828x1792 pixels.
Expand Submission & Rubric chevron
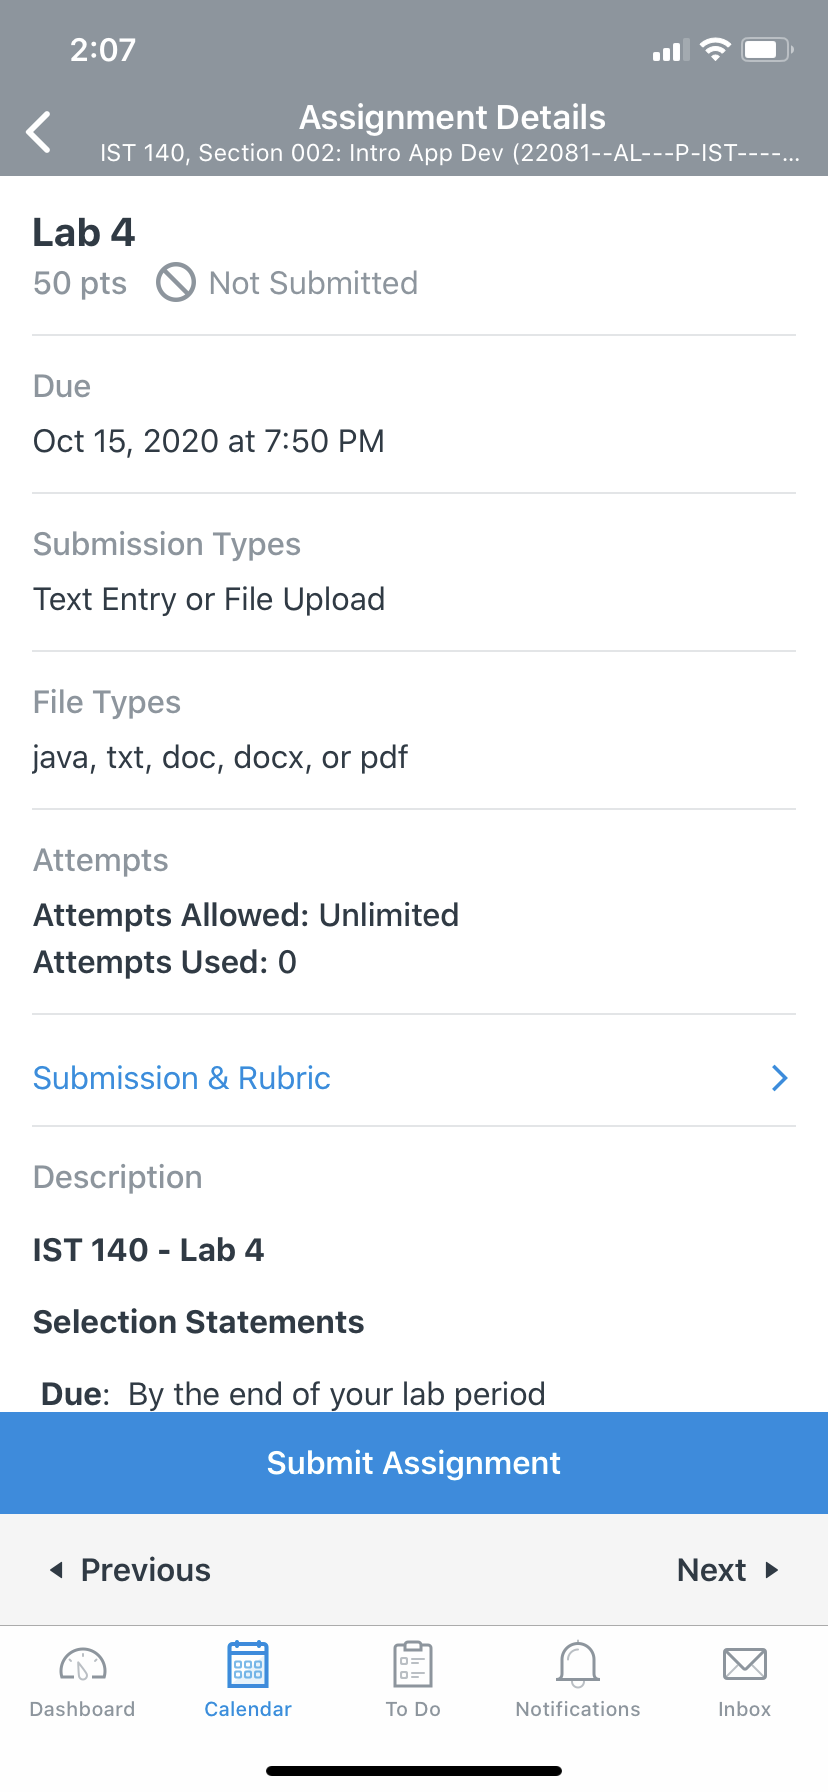(x=780, y=1078)
